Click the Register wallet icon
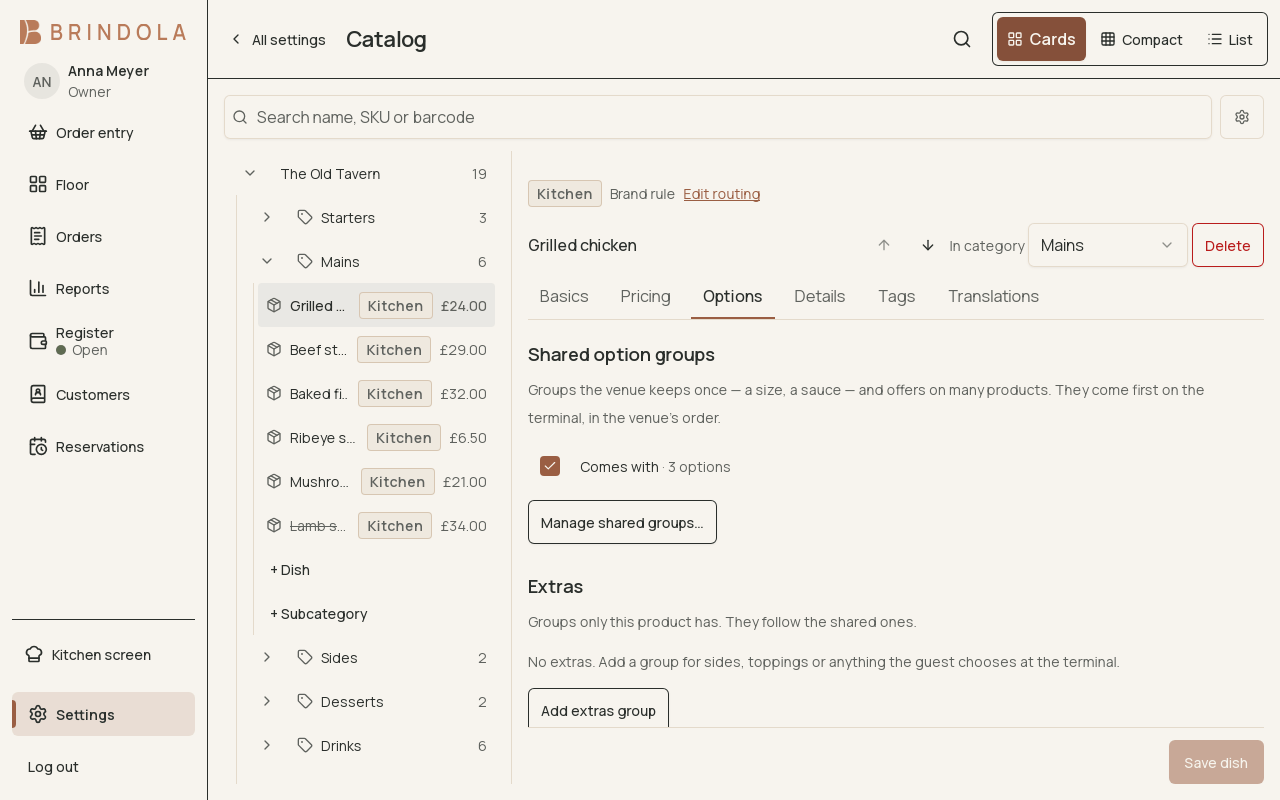 (x=38, y=341)
